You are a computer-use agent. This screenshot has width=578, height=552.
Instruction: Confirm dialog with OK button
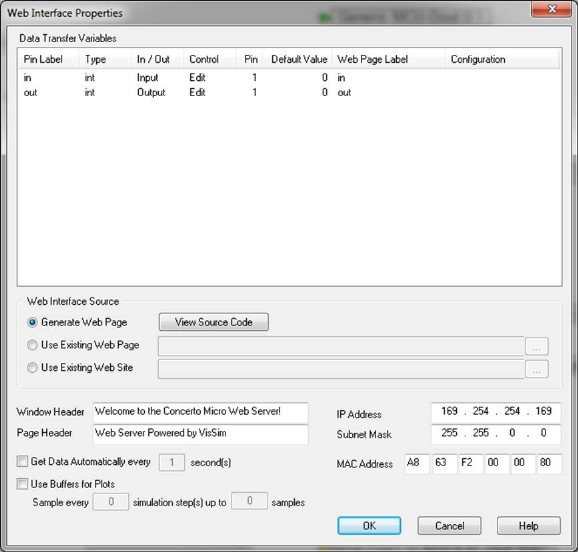click(369, 525)
